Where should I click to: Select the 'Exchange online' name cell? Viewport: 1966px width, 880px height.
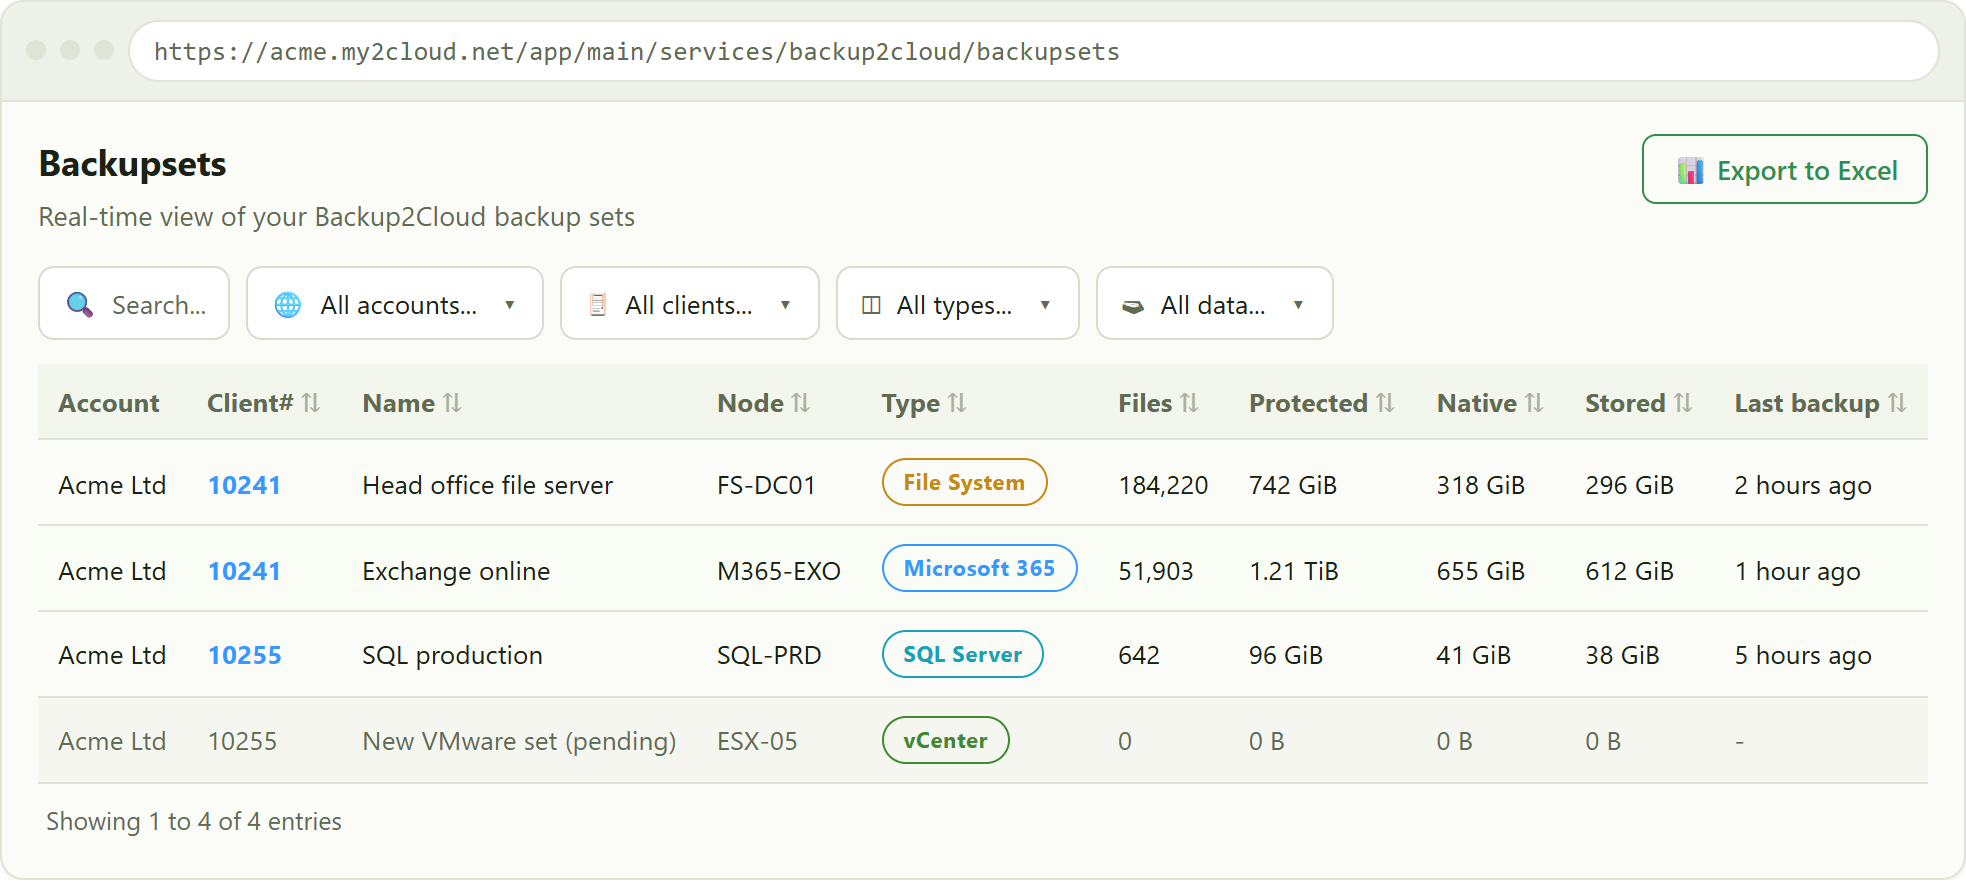(456, 571)
